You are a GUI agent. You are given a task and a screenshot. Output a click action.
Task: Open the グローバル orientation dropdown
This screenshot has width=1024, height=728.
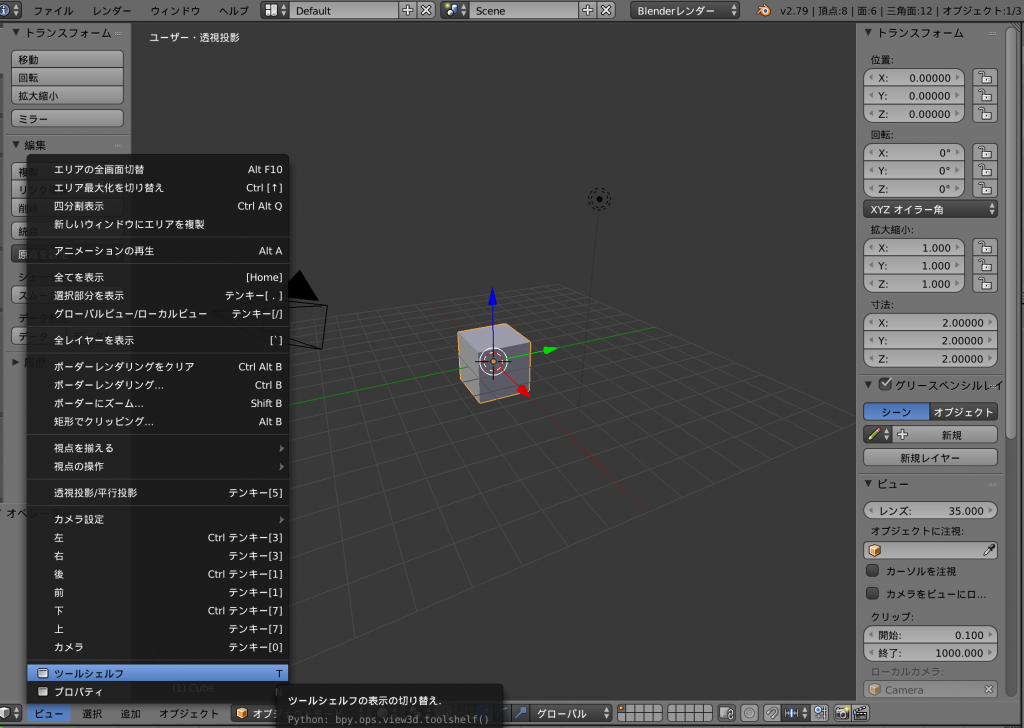tap(571, 713)
